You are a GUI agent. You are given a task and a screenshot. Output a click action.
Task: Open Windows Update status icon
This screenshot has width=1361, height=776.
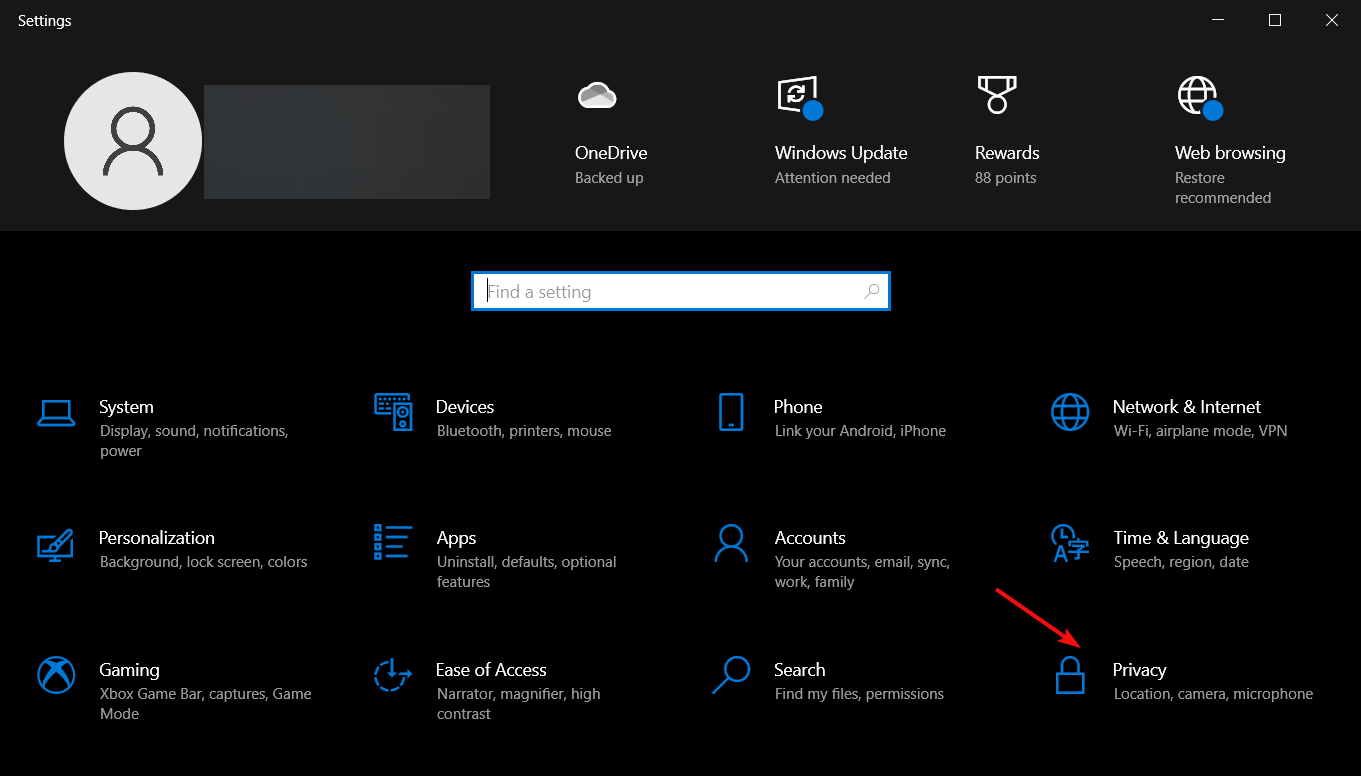(x=798, y=97)
